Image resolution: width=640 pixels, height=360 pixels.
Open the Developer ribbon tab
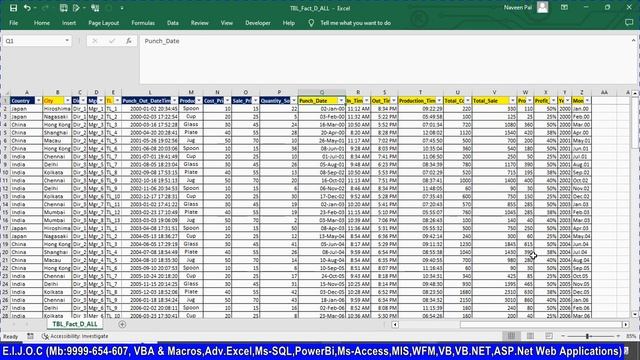pyautogui.click(x=258, y=23)
